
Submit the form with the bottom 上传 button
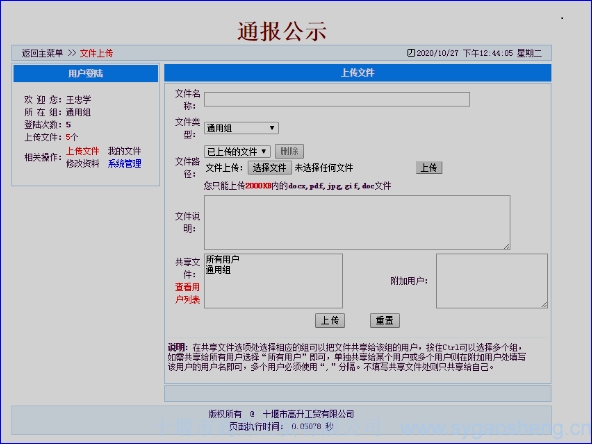point(330,320)
